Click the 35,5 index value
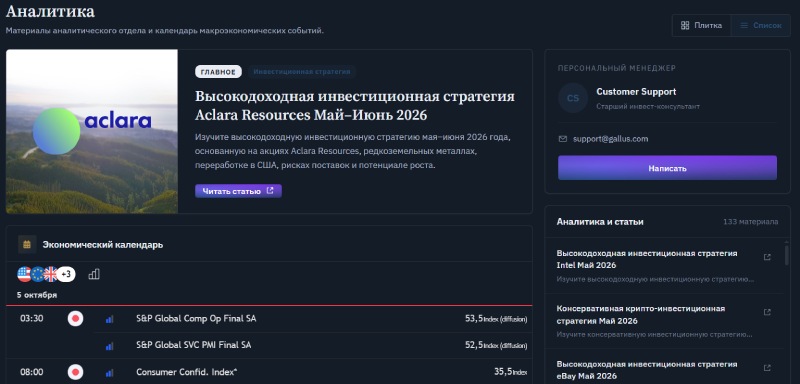Image resolution: width=800 pixels, height=384 pixels. (x=503, y=372)
